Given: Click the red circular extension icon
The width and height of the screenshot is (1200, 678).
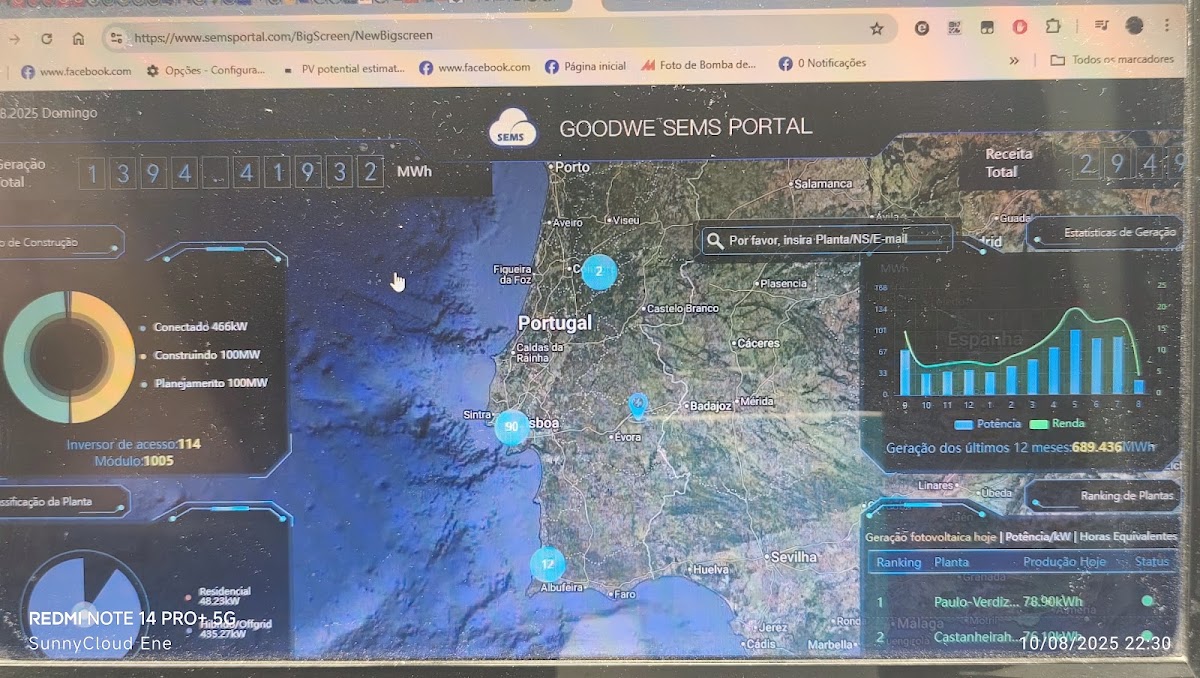Looking at the screenshot, I should pos(1020,27).
